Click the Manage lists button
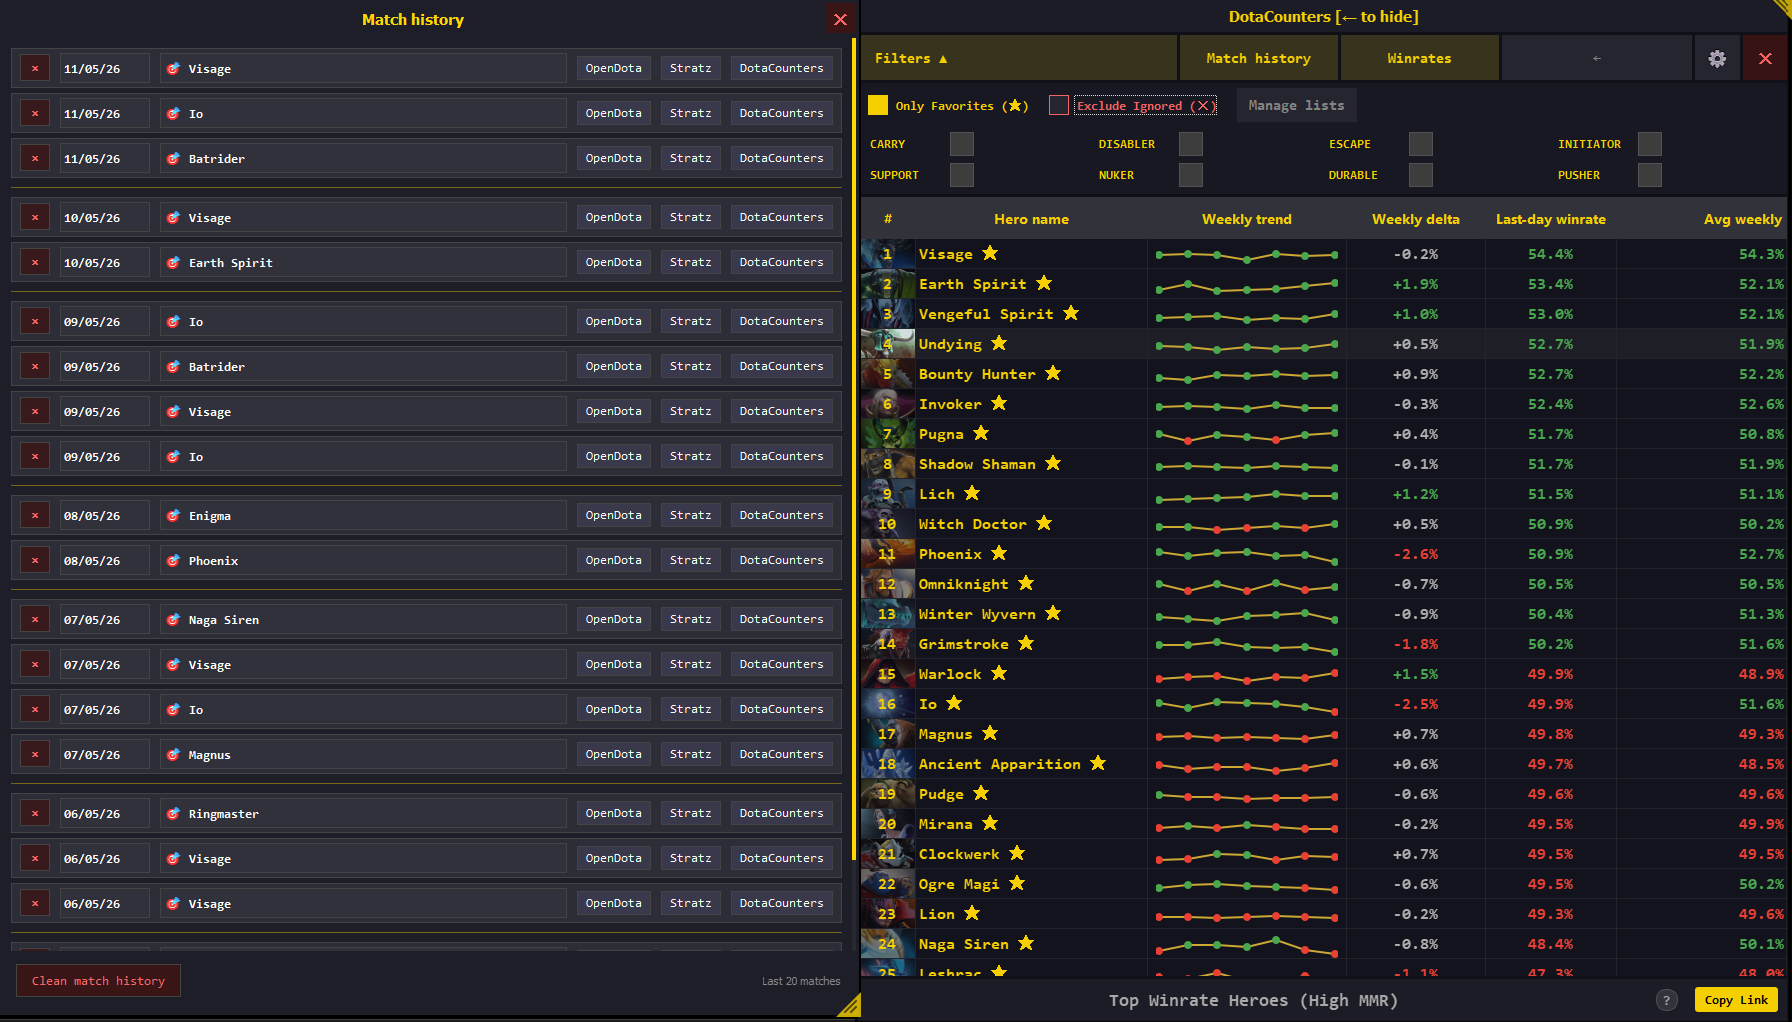 pyautogui.click(x=1296, y=105)
